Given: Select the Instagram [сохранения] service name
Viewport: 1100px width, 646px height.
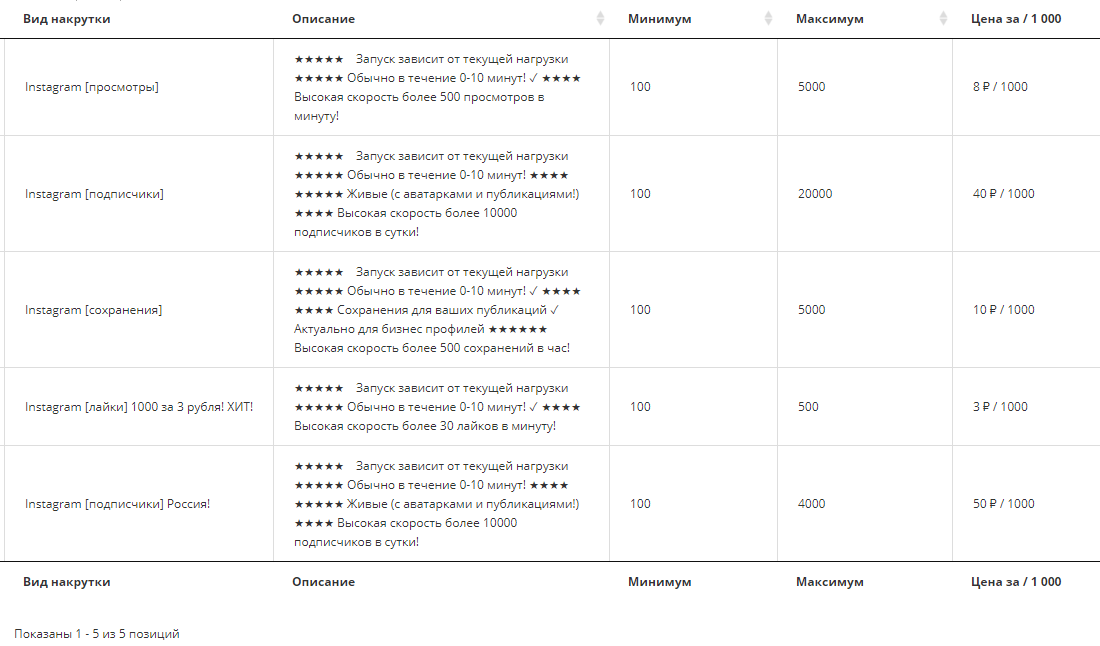Looking at the screenshot, I should tap(93, 310).
